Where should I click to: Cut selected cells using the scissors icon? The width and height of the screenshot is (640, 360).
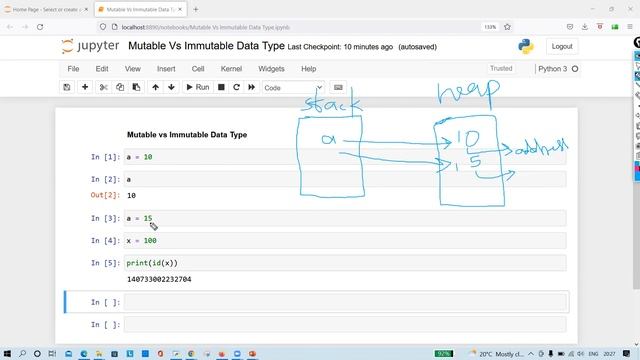point(103,87)
